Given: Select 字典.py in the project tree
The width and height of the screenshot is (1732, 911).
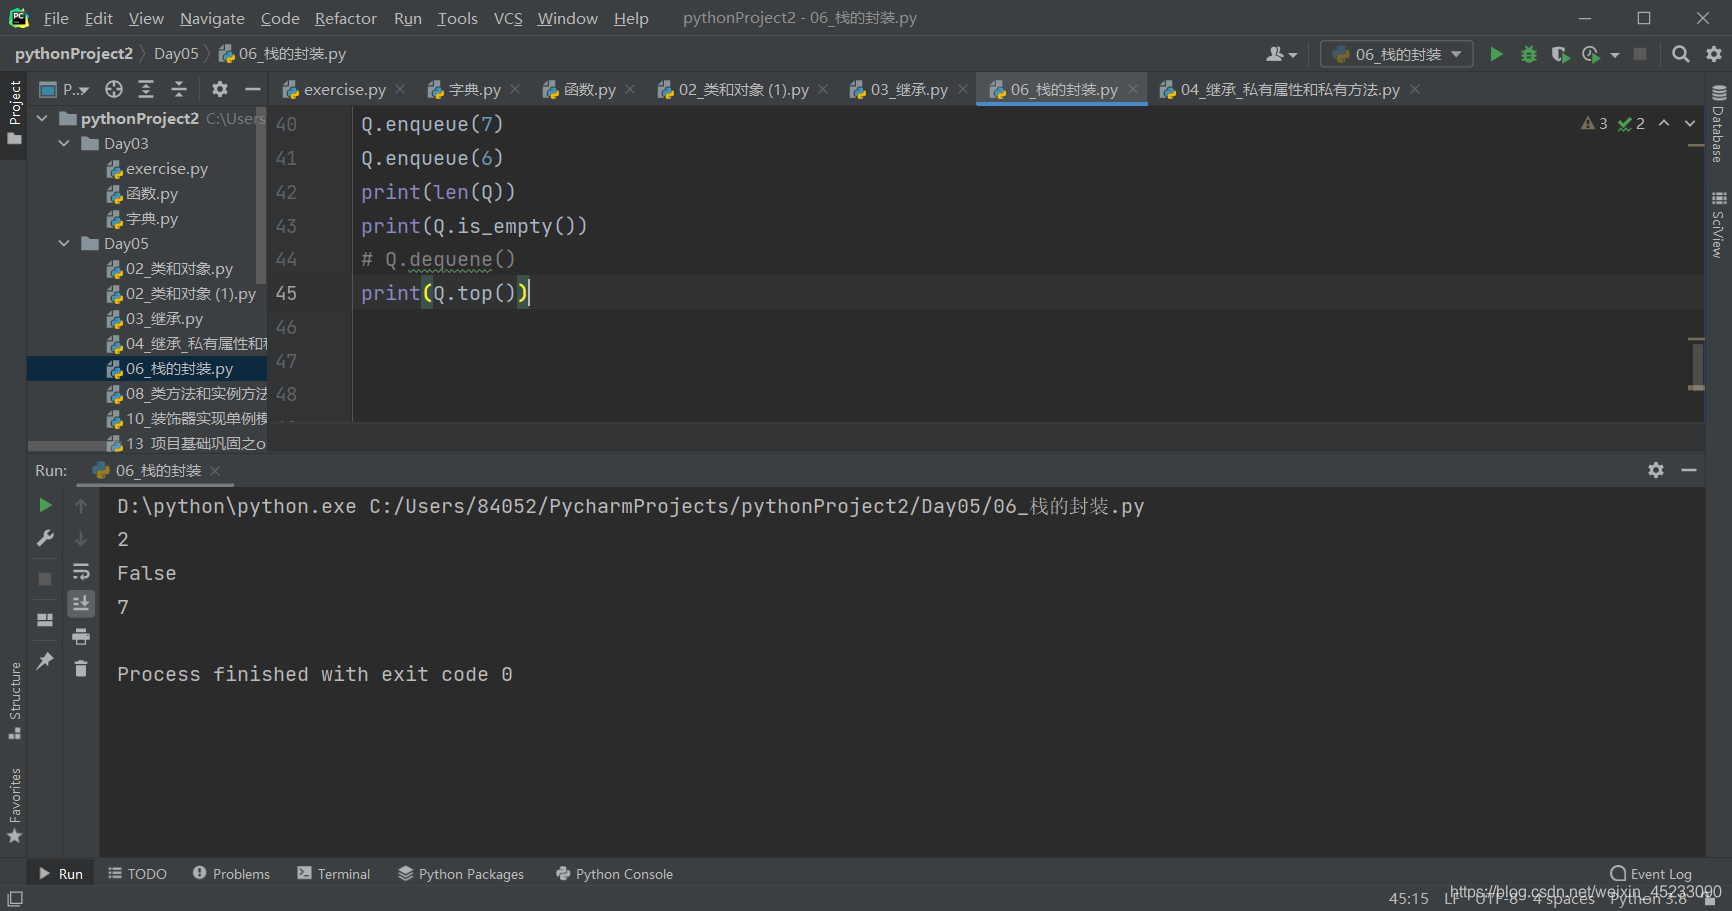Looking at the screenshot, I should [x=151, y=219].
